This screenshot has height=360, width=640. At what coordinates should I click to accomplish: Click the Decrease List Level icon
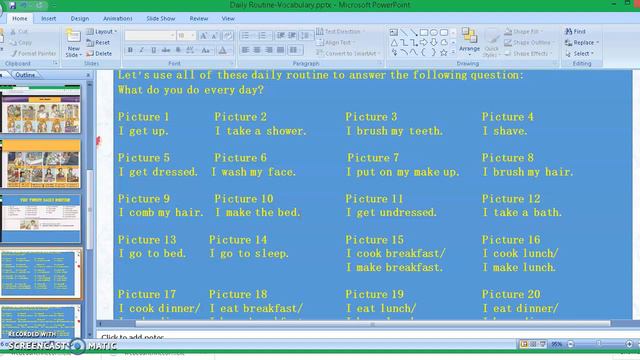click(281, 36)
